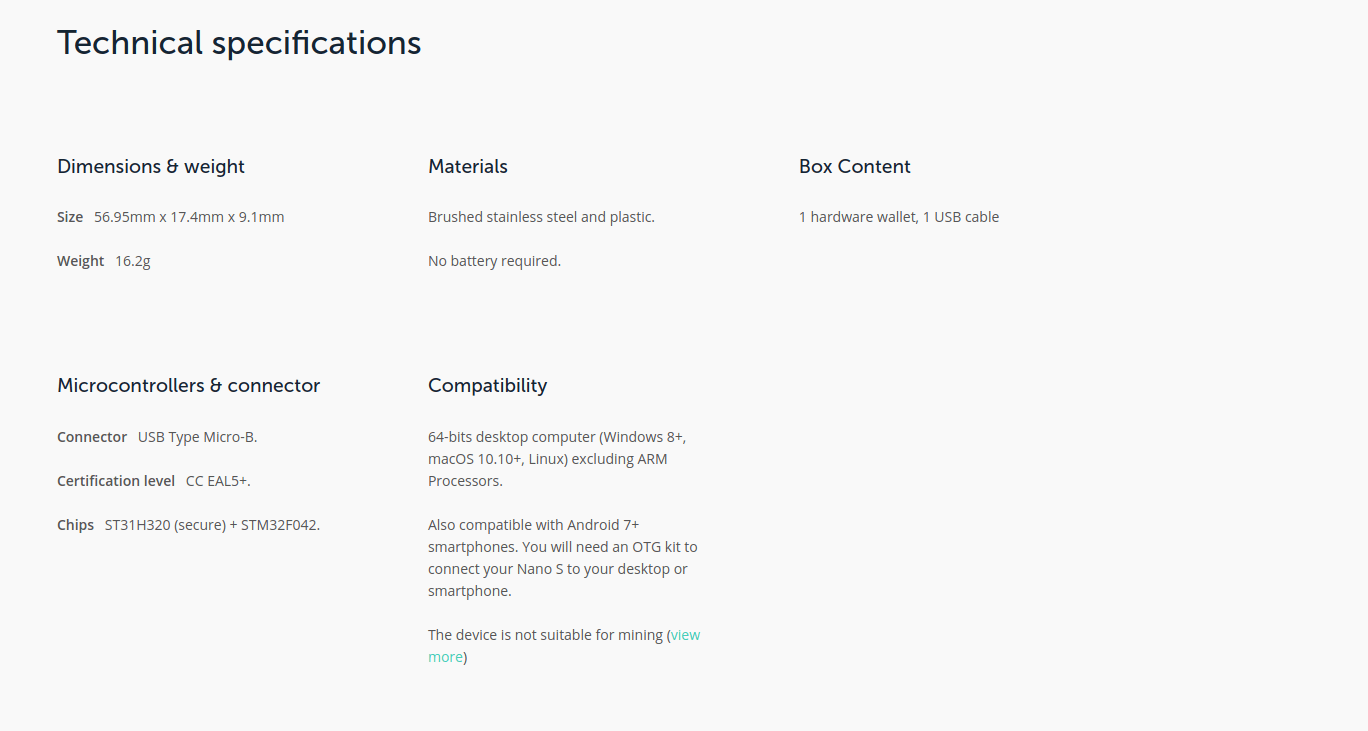Click the Compatibility section heading
Image resolution: width=1368 pixels, height=731 pixels.
(488, 385)
